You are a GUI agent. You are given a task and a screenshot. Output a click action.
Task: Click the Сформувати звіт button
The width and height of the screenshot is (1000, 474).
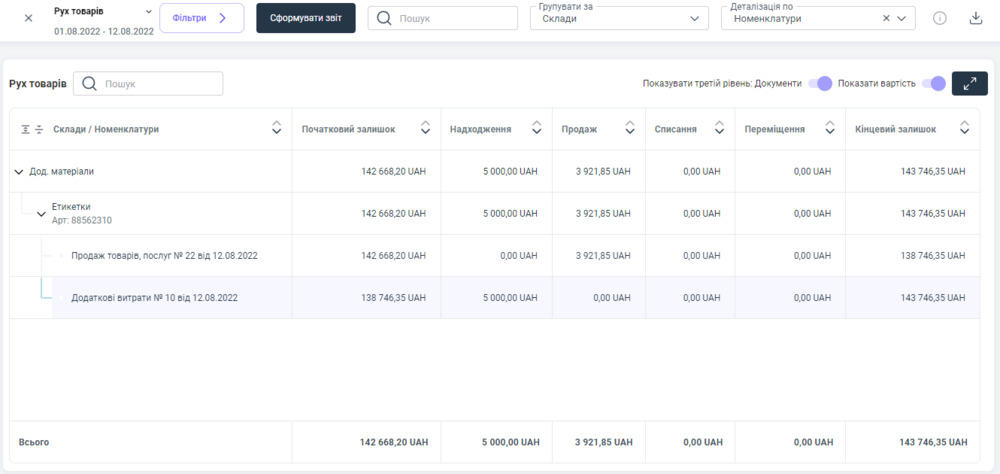tap(305, 18)
